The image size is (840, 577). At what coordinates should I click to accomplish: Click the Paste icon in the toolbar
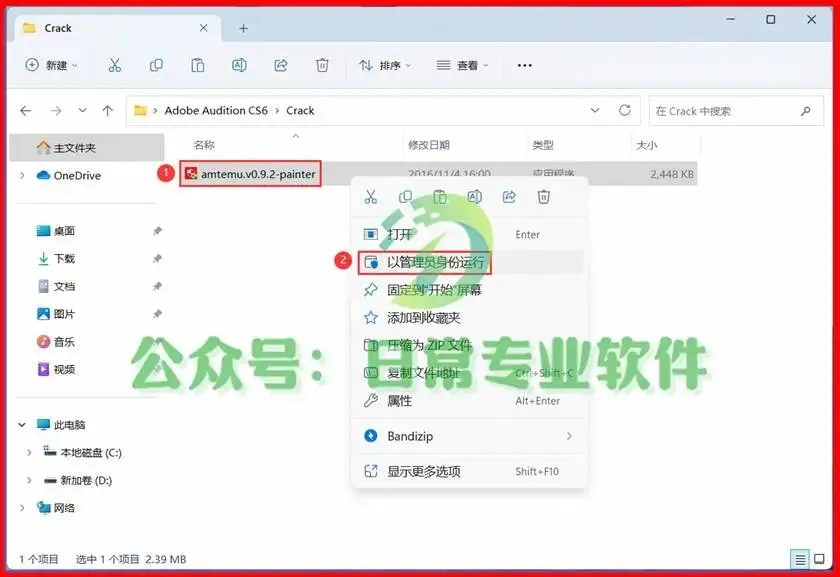[x=198, y=65]
